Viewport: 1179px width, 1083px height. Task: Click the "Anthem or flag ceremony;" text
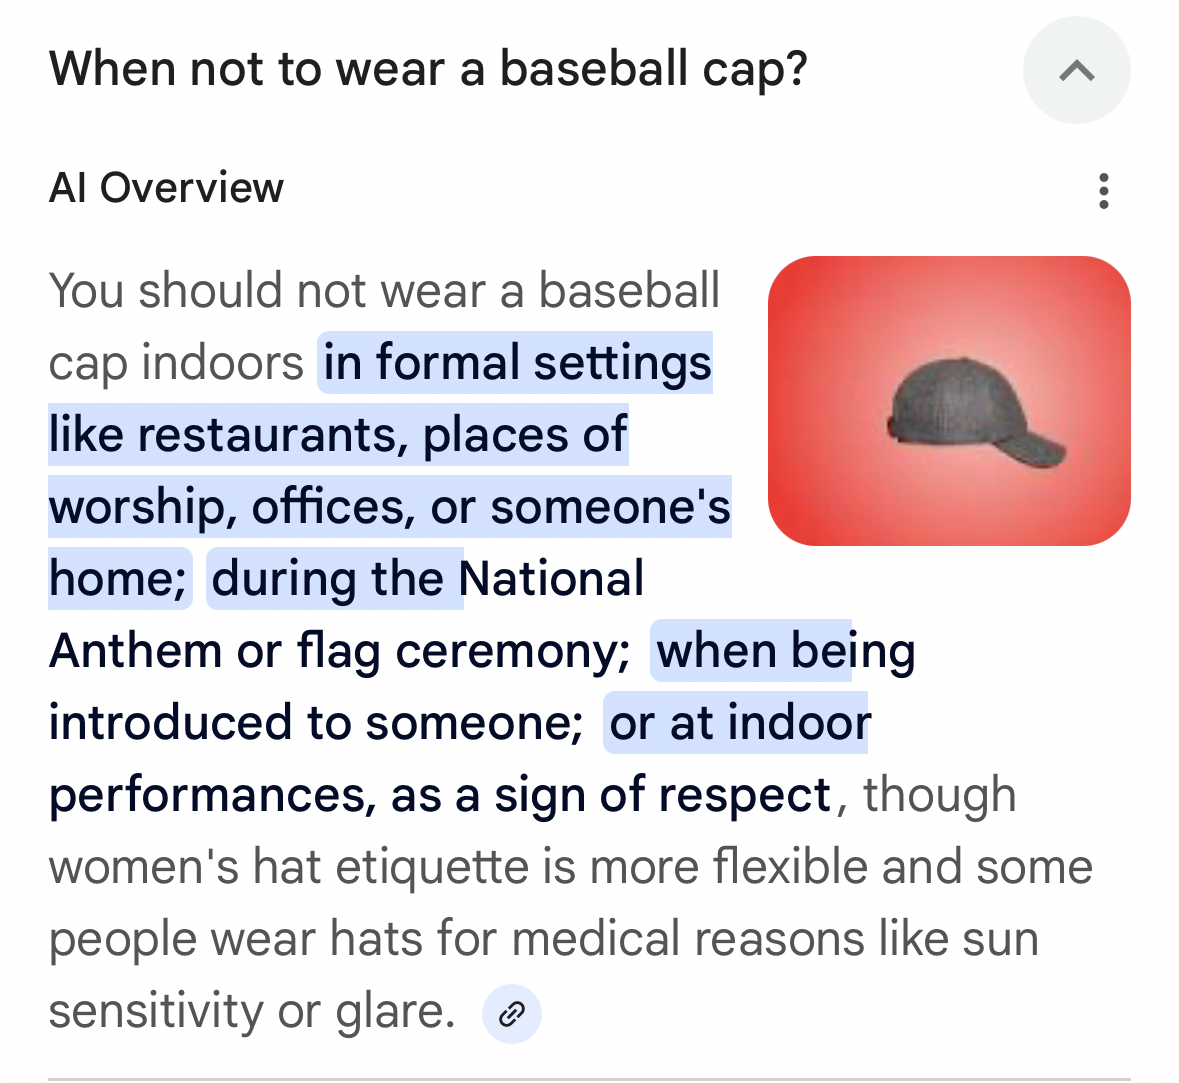[339, 651]
